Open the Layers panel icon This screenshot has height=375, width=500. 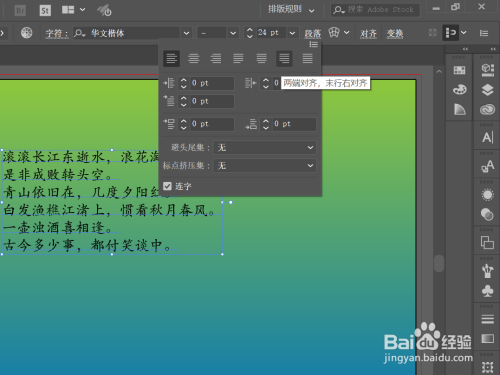point(487,90)
